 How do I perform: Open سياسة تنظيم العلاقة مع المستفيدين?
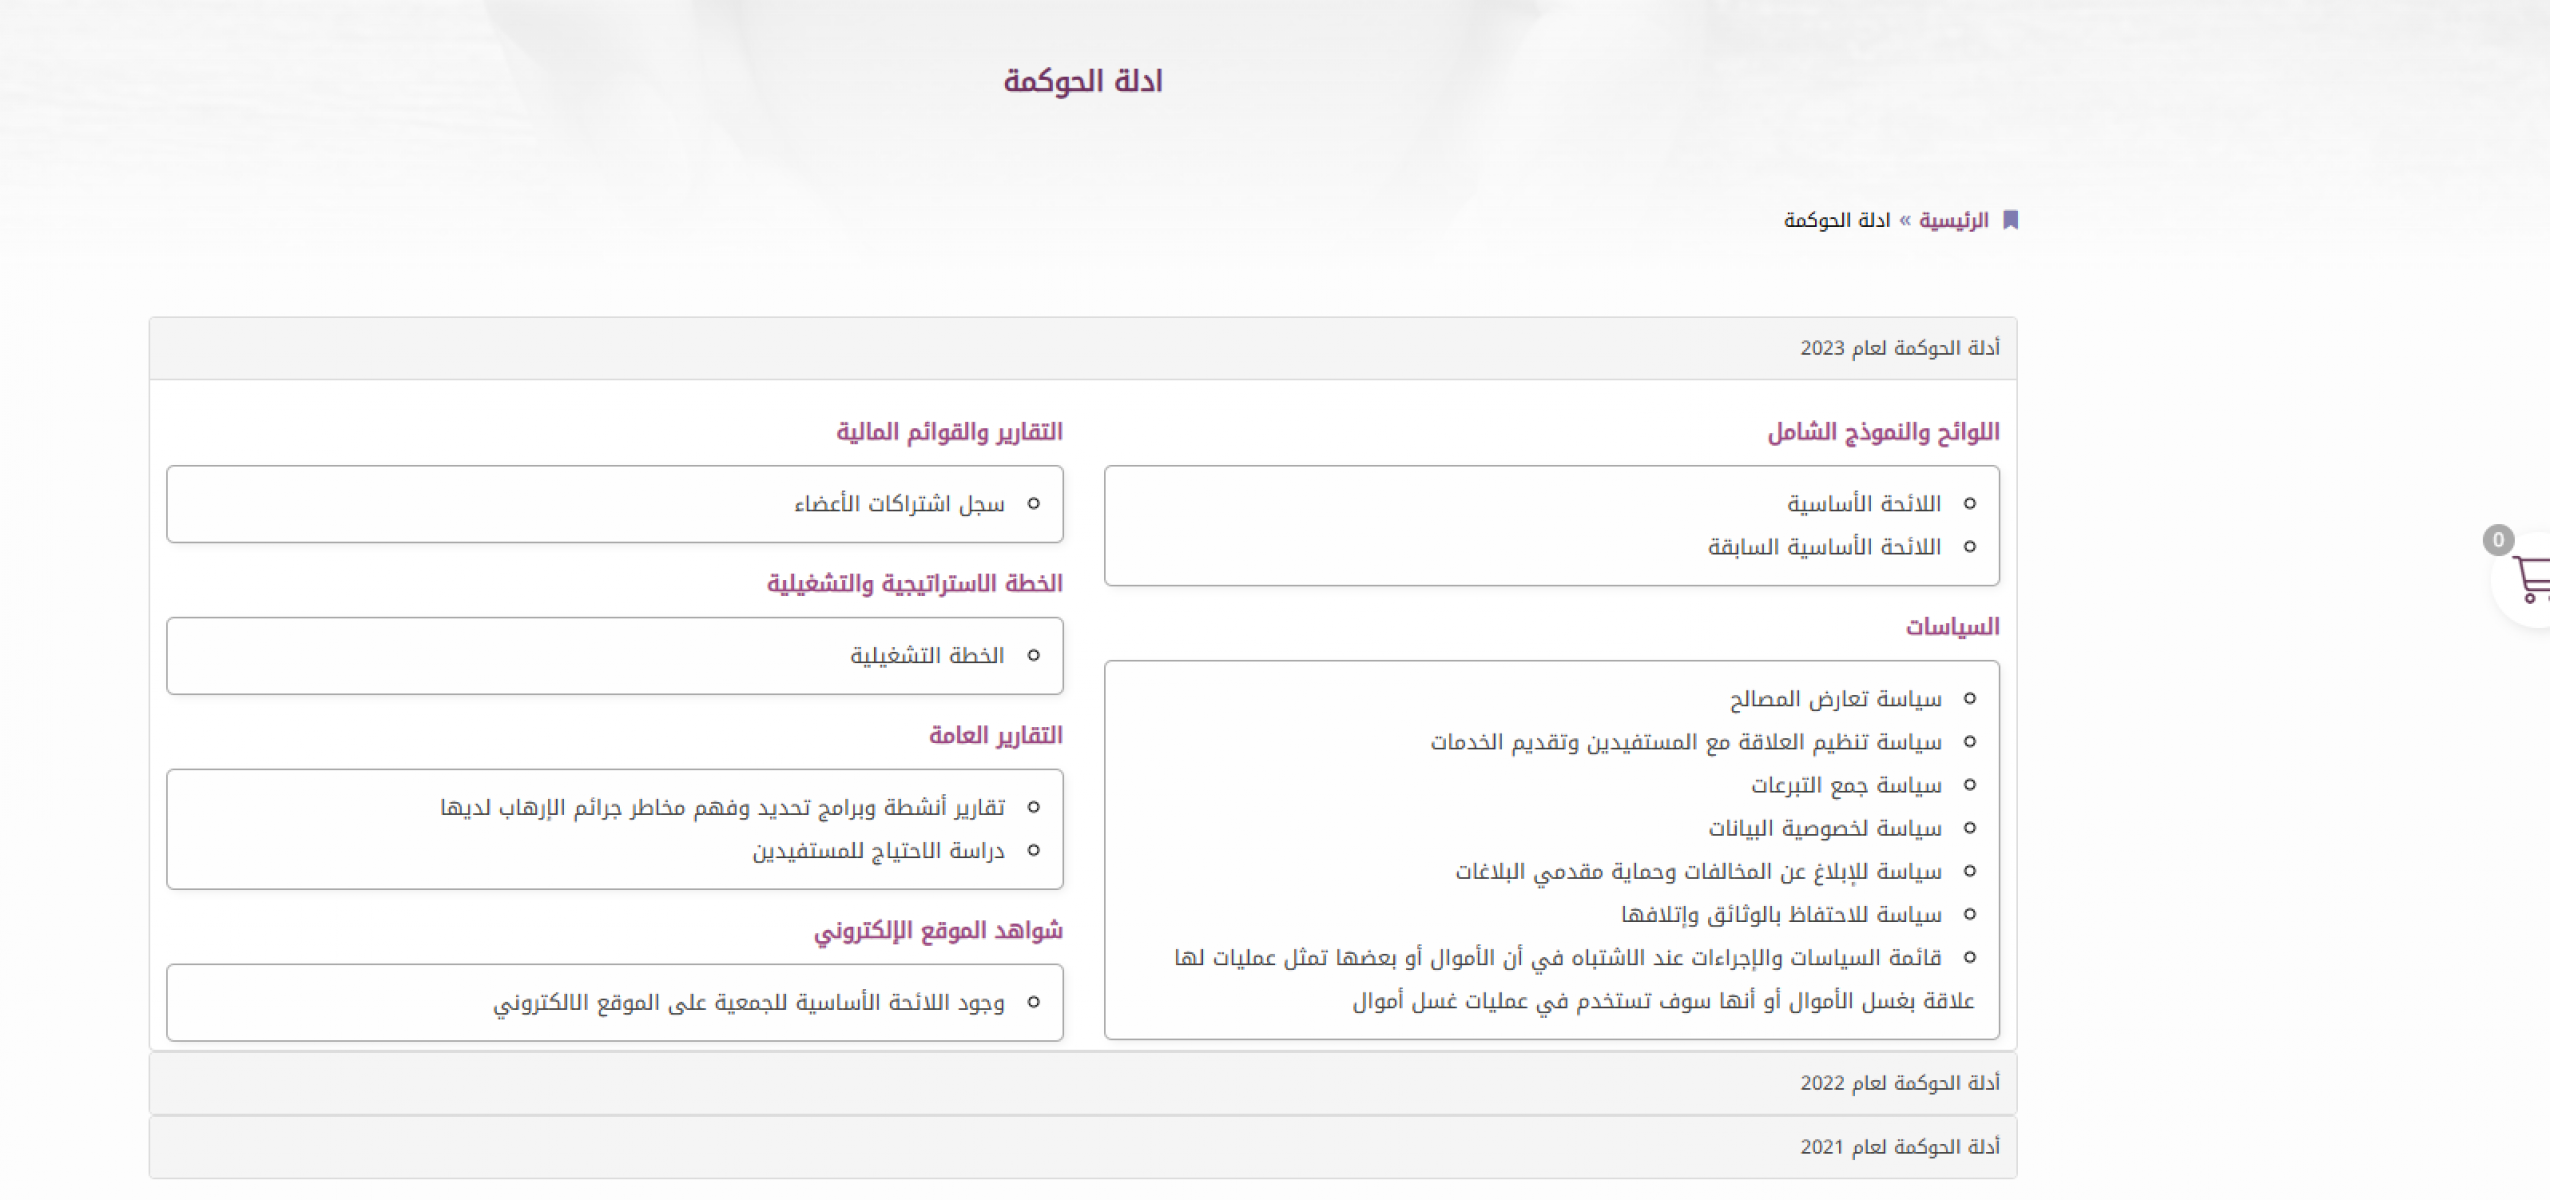[1686, 742]
